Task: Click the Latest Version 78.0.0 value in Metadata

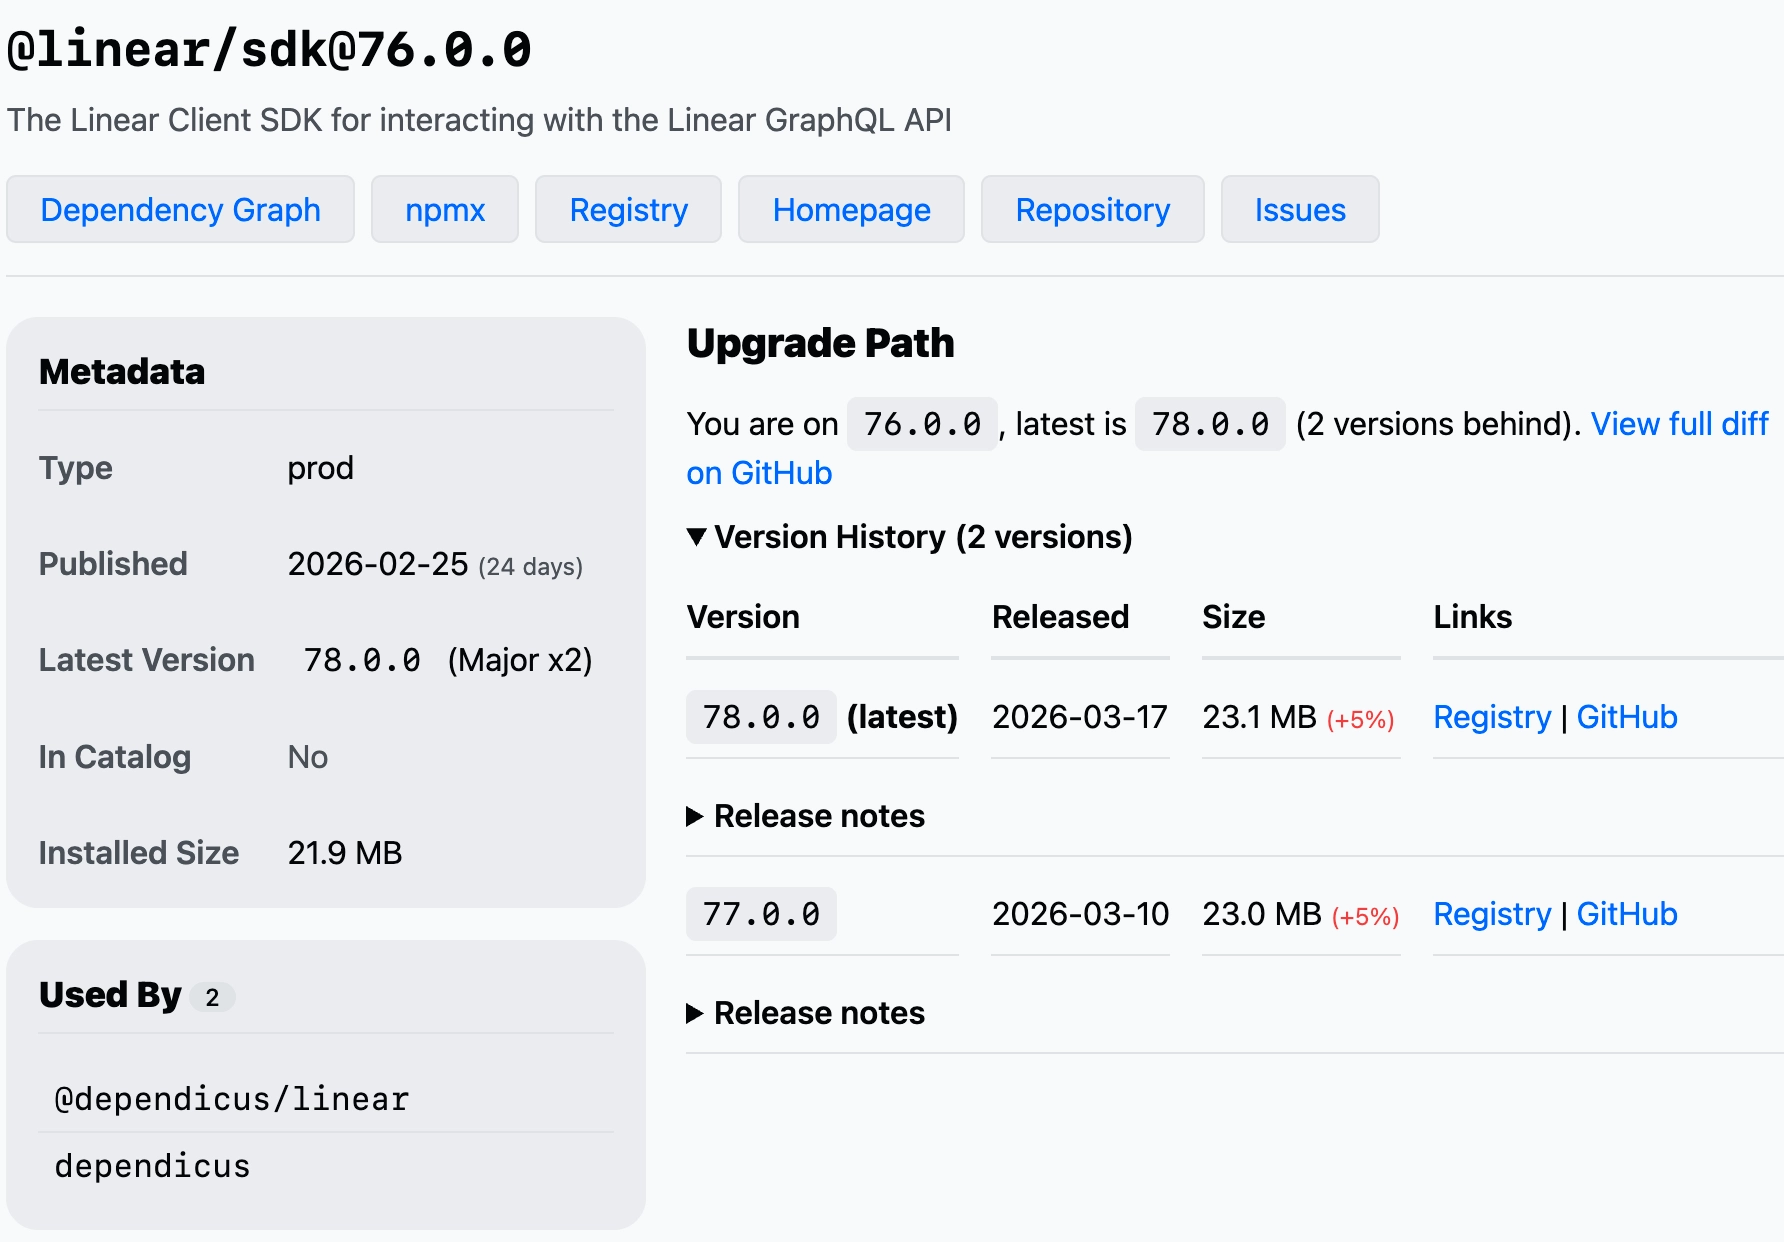Action: pos(362,660)
